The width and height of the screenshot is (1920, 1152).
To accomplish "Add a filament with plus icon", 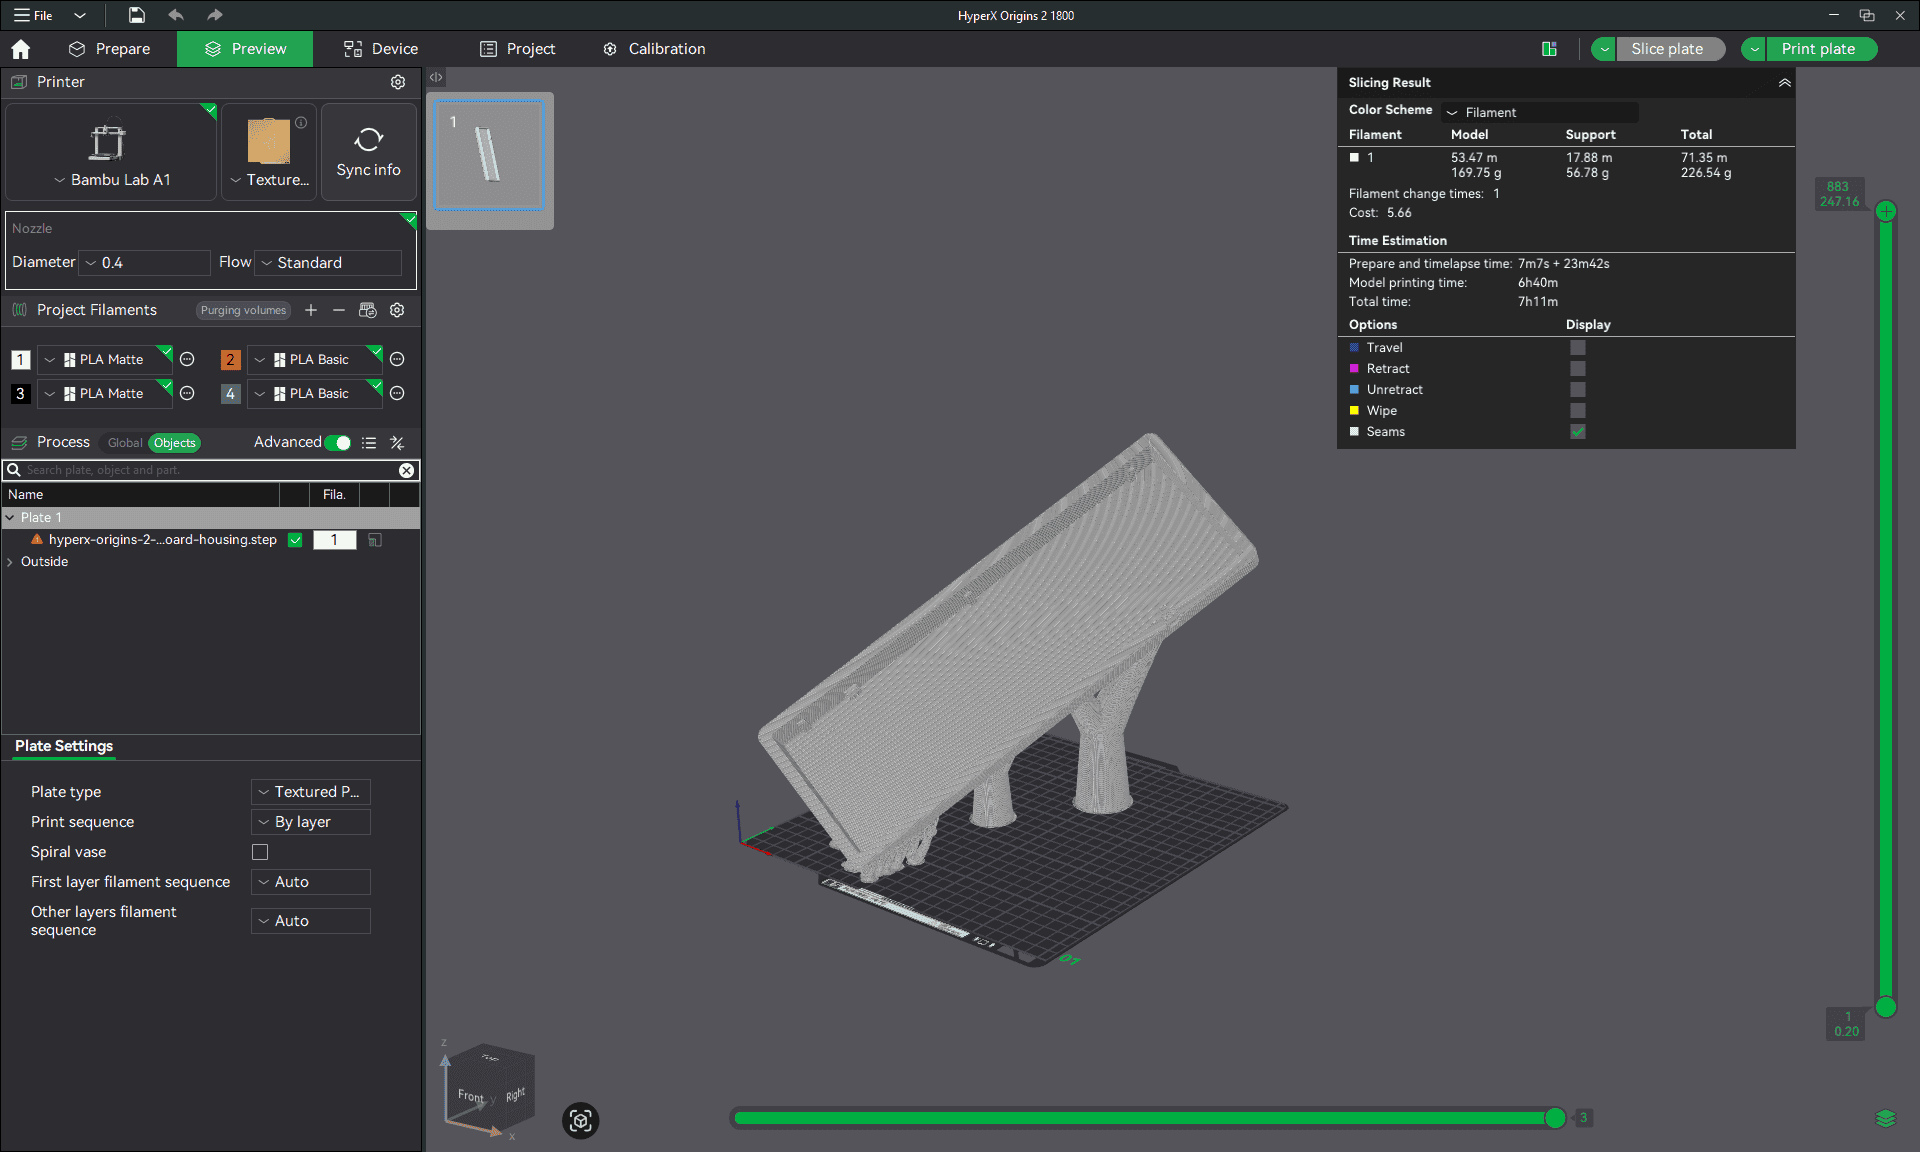I will coord(311,310).
